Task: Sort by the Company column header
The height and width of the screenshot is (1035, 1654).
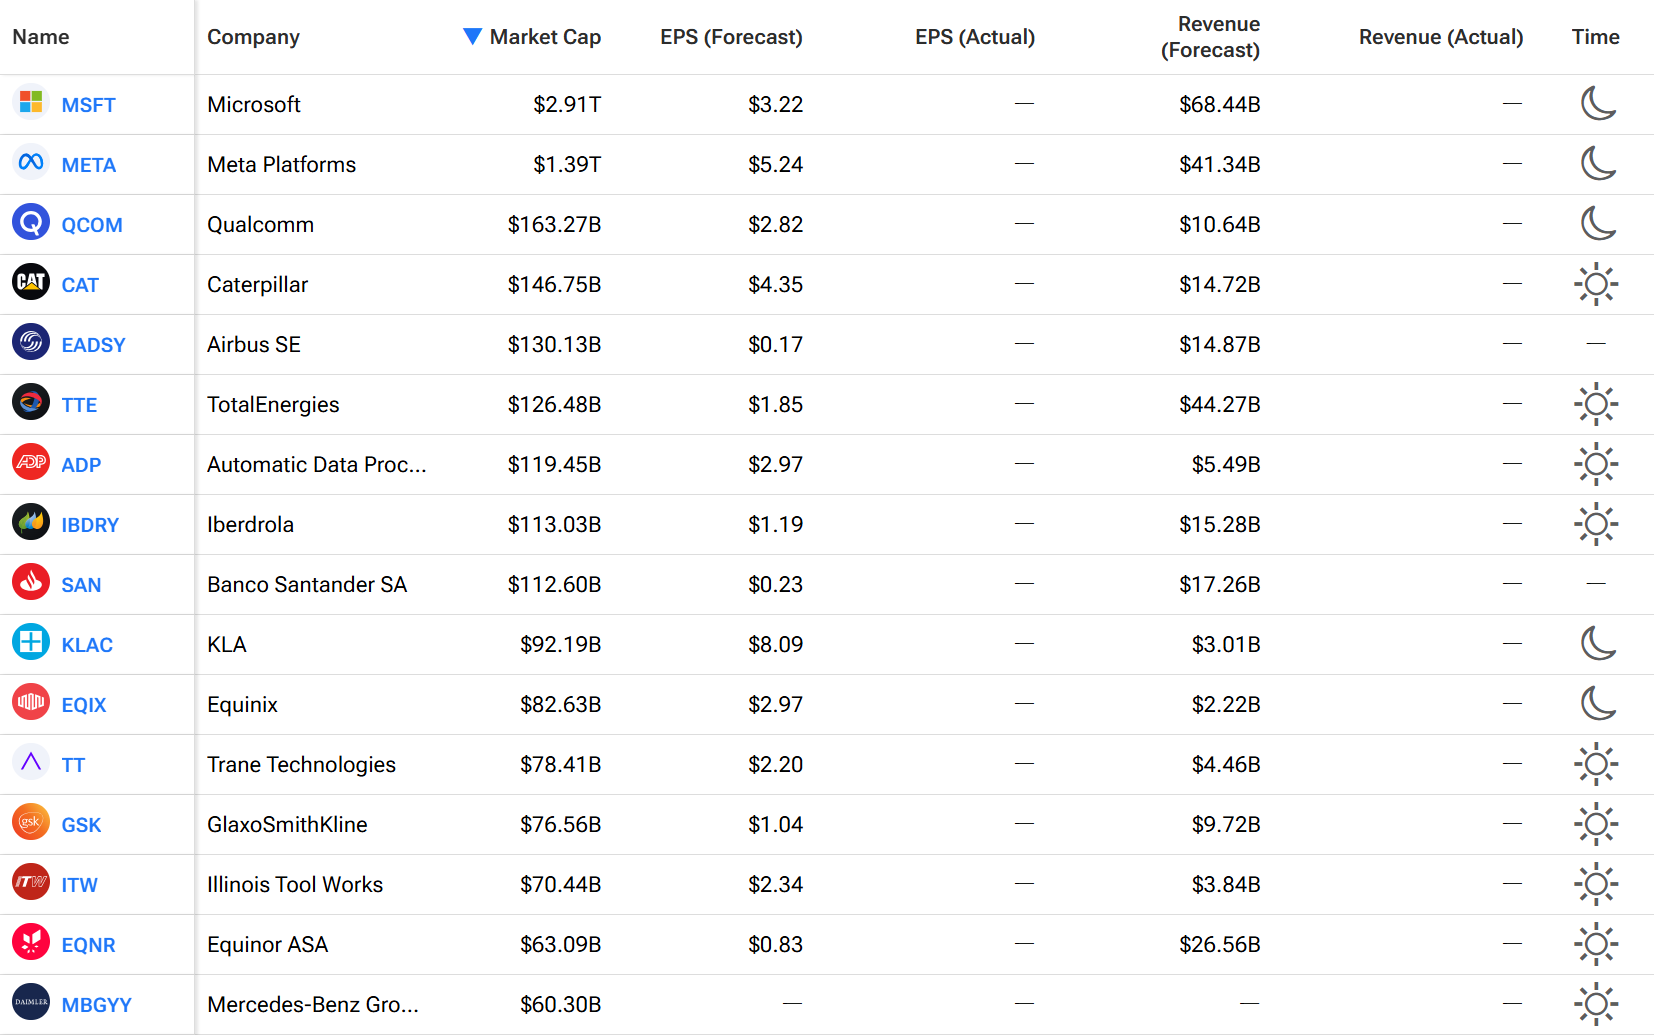Action: click(253, 37)
